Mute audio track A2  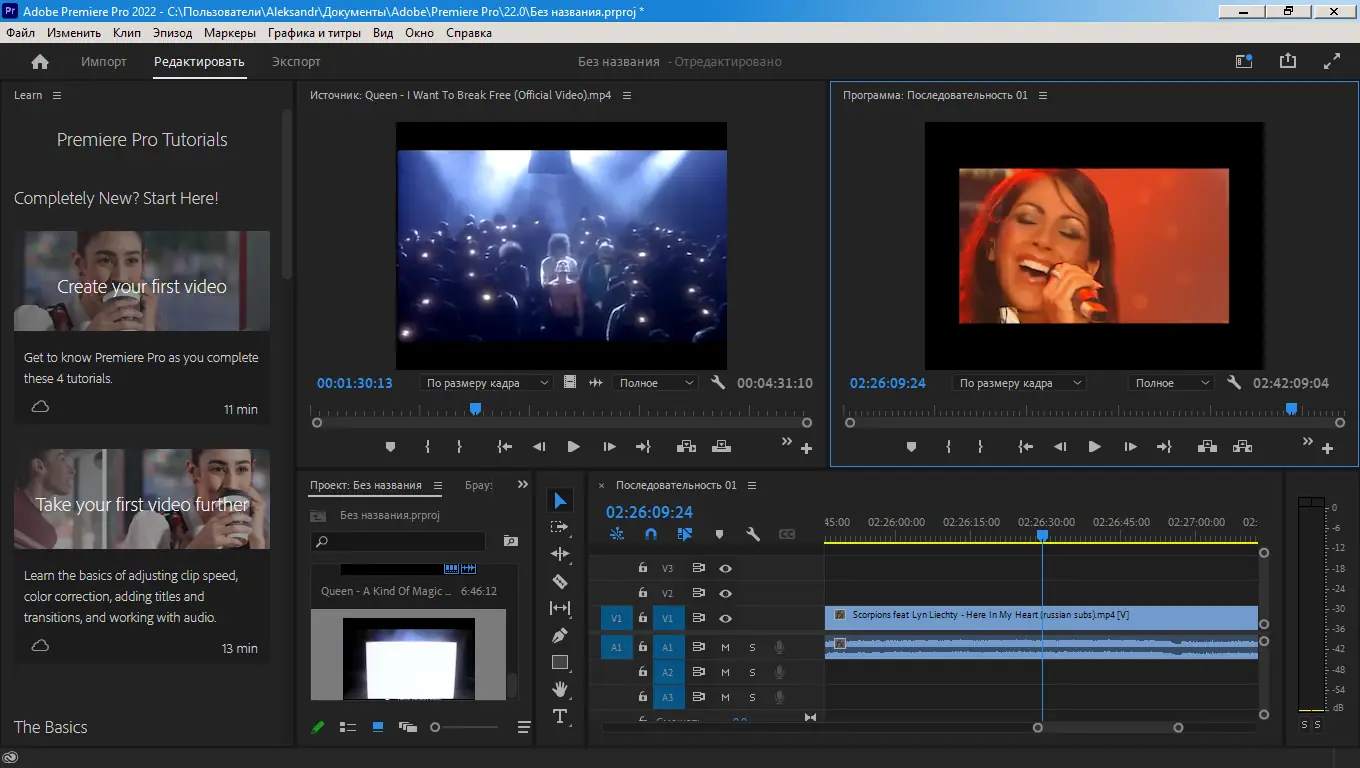(x=724, y=672)
